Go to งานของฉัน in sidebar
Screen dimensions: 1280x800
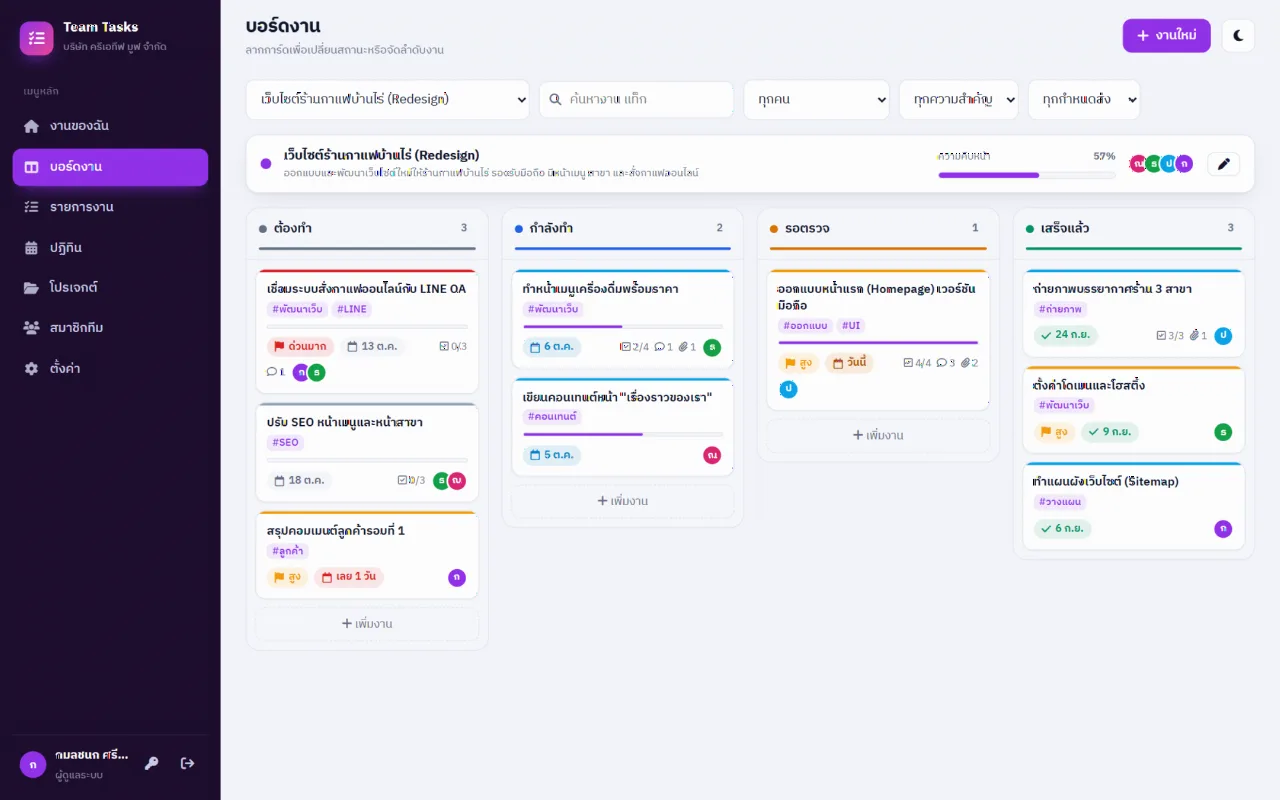point(110,126)
